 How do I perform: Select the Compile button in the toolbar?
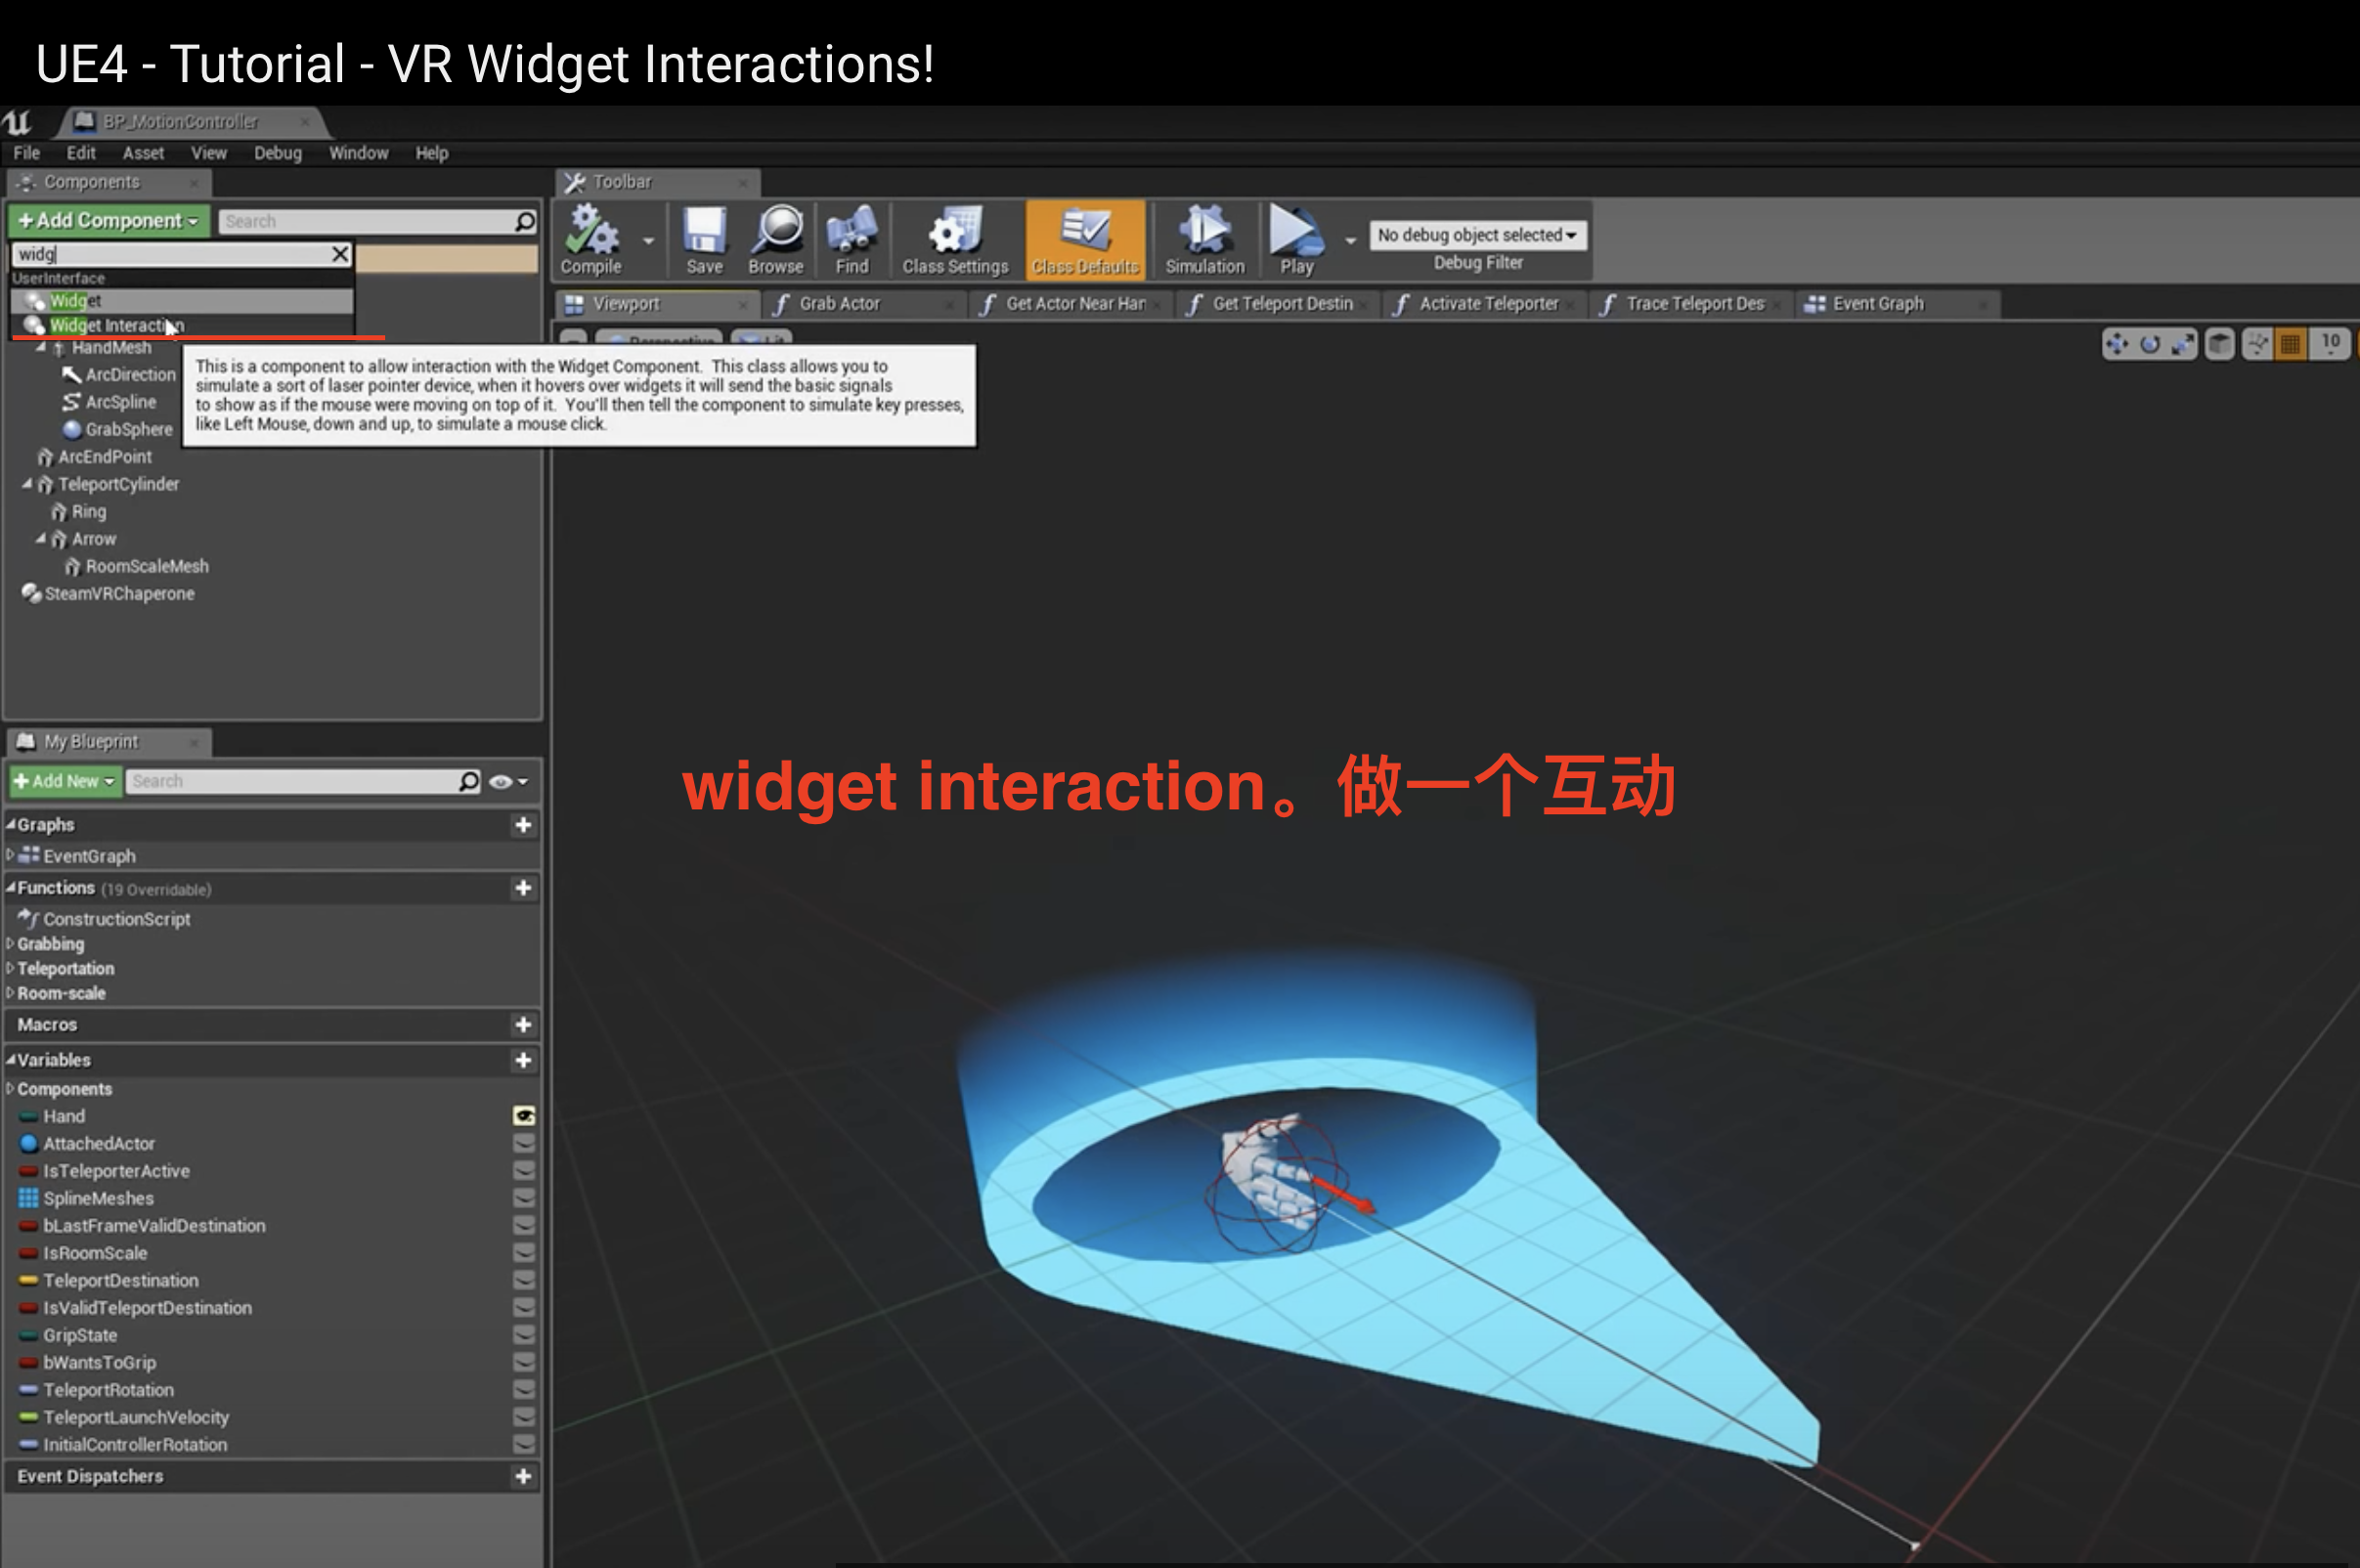tap(594, 238)
